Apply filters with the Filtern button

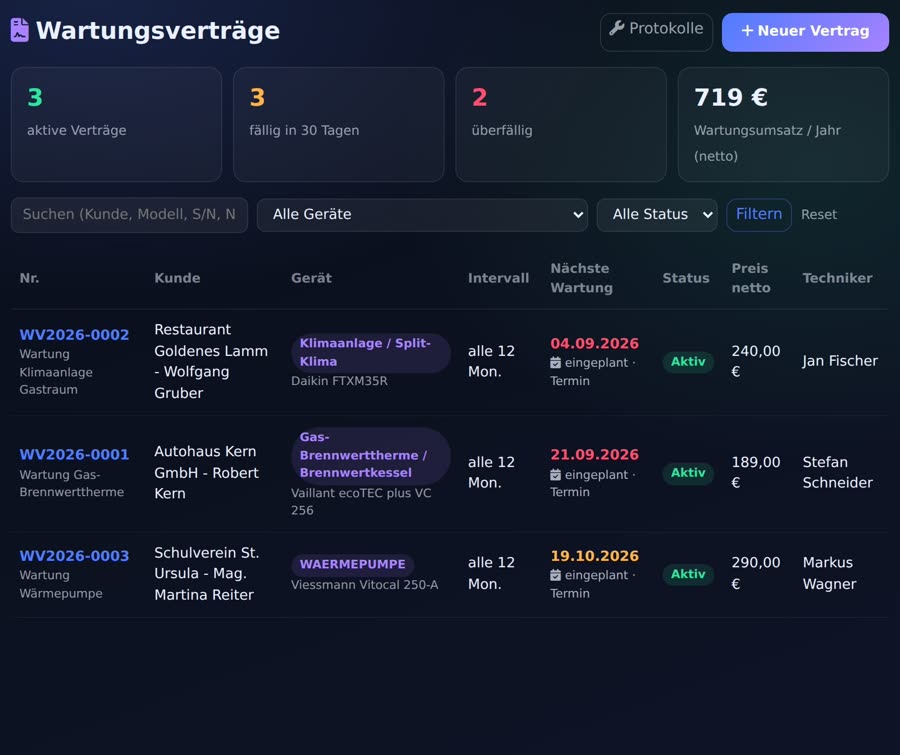tap(758, 215)
